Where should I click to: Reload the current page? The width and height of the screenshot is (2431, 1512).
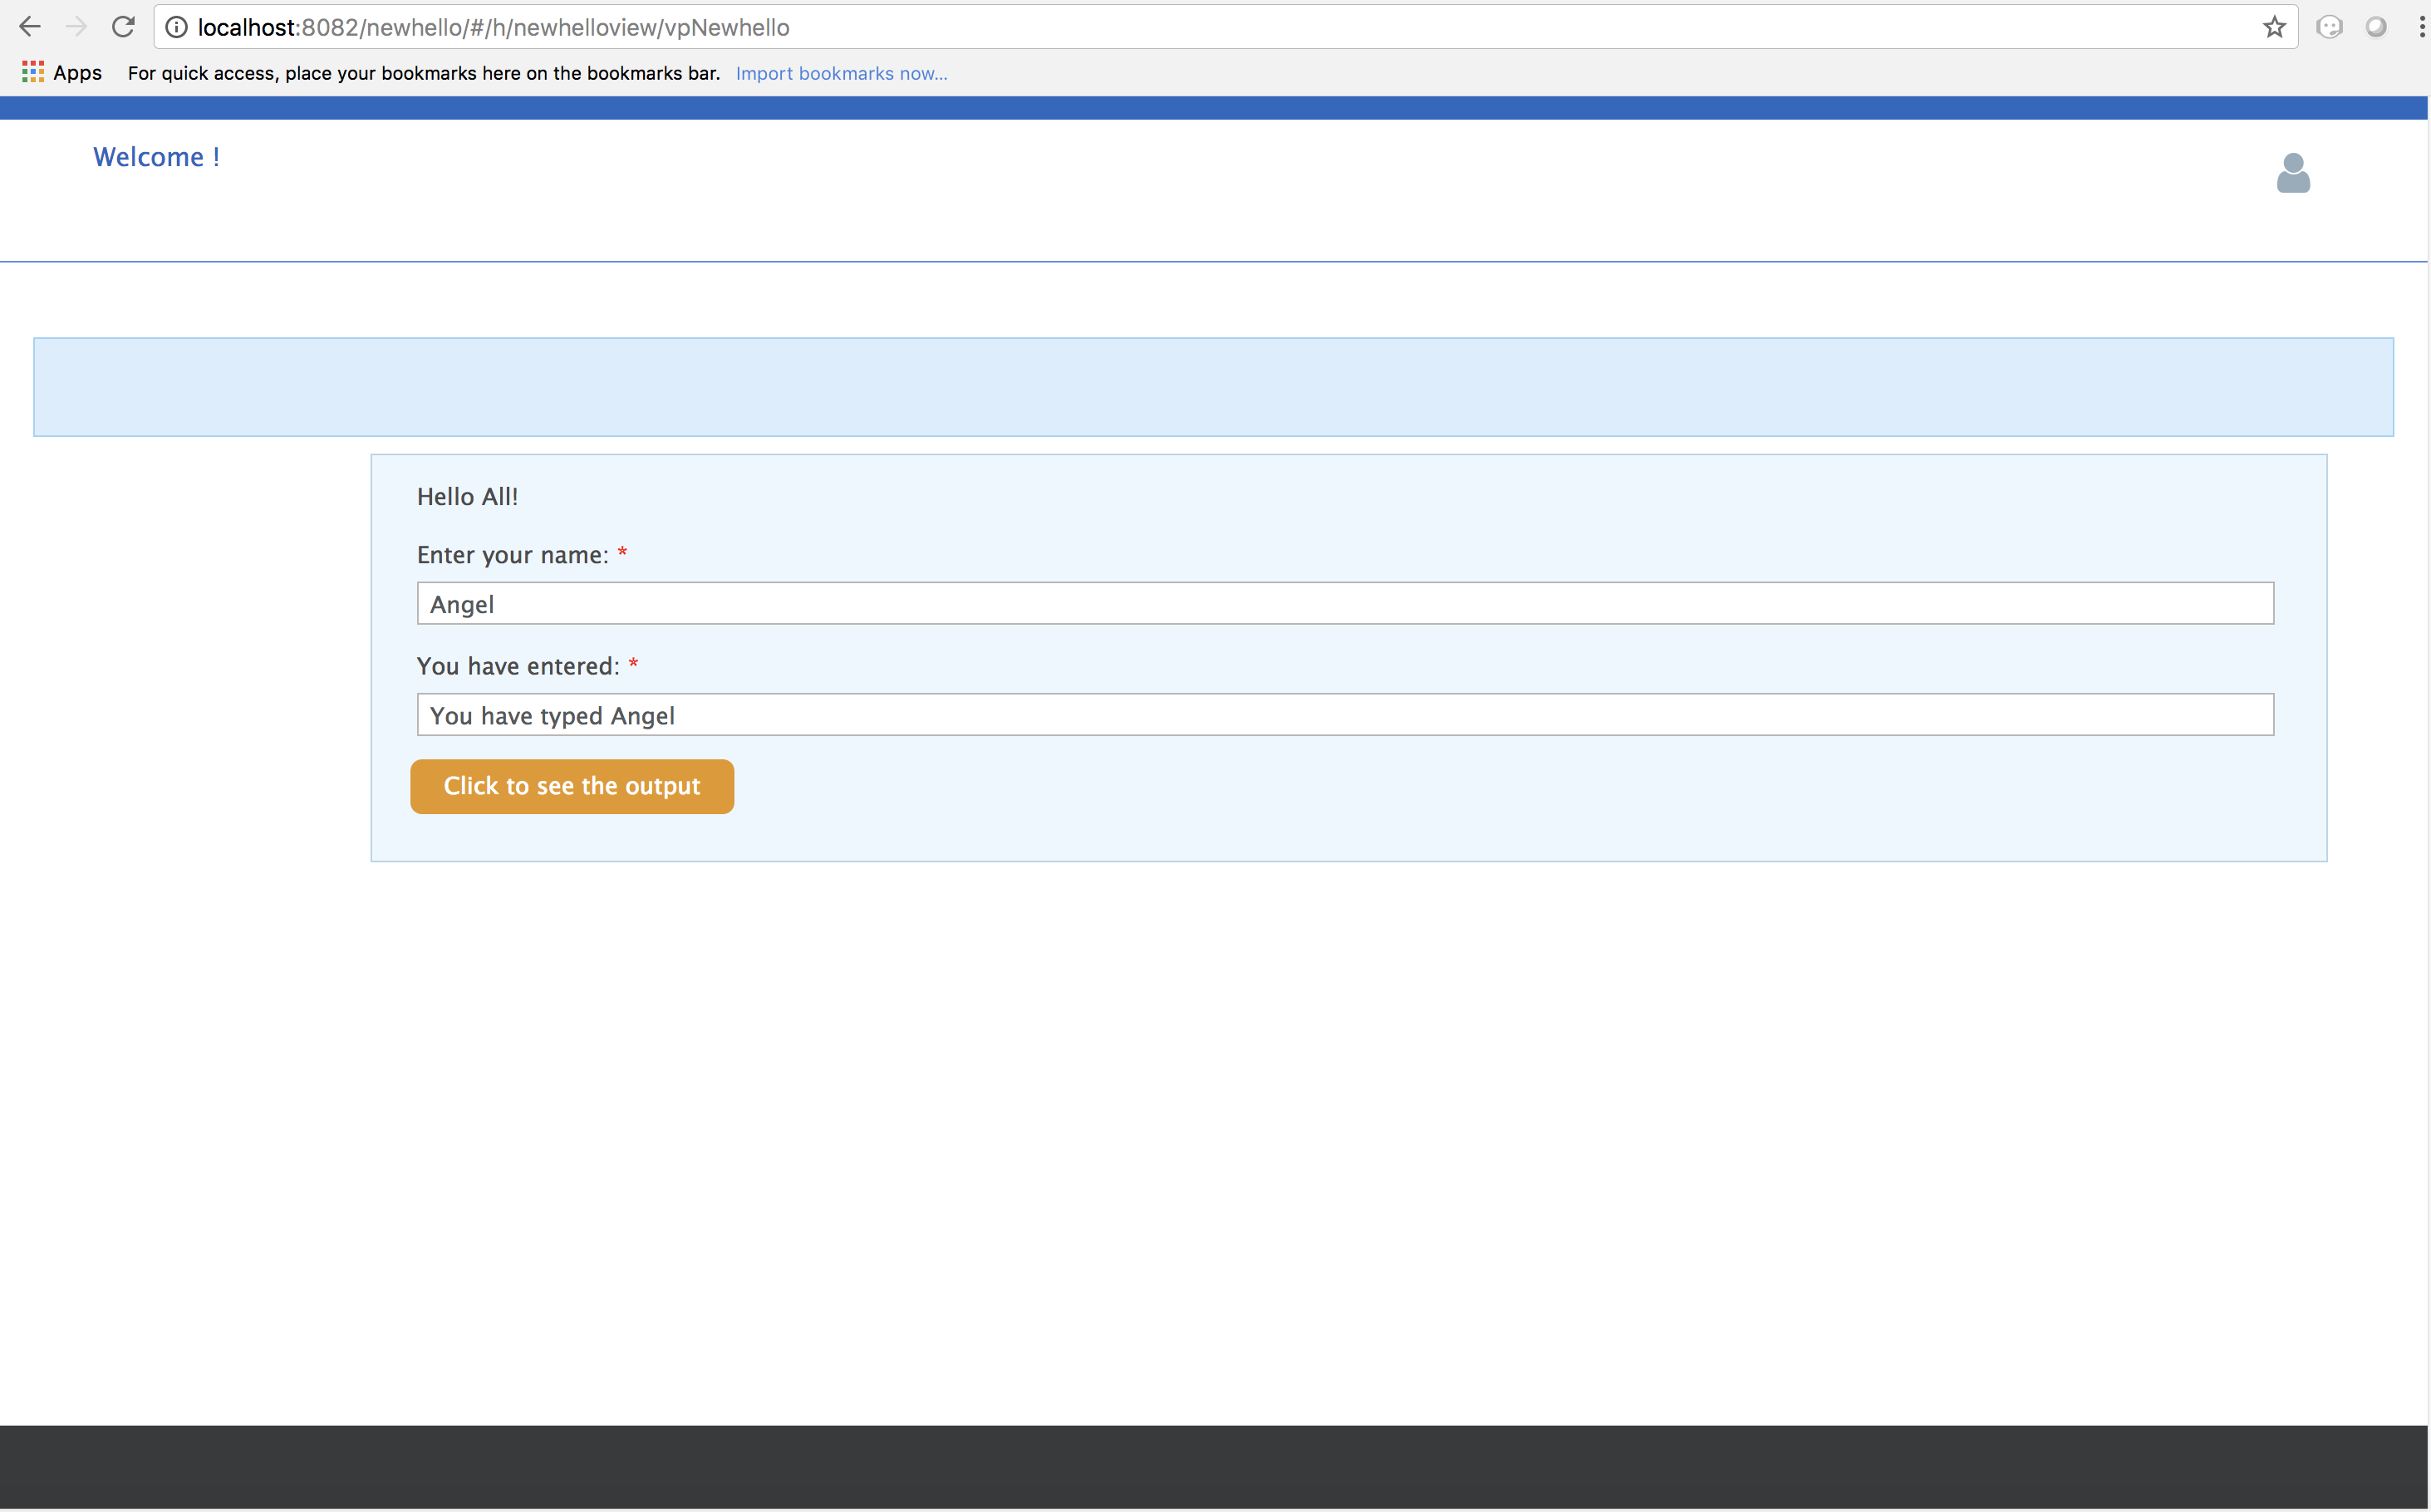click(x=123, y=27)
